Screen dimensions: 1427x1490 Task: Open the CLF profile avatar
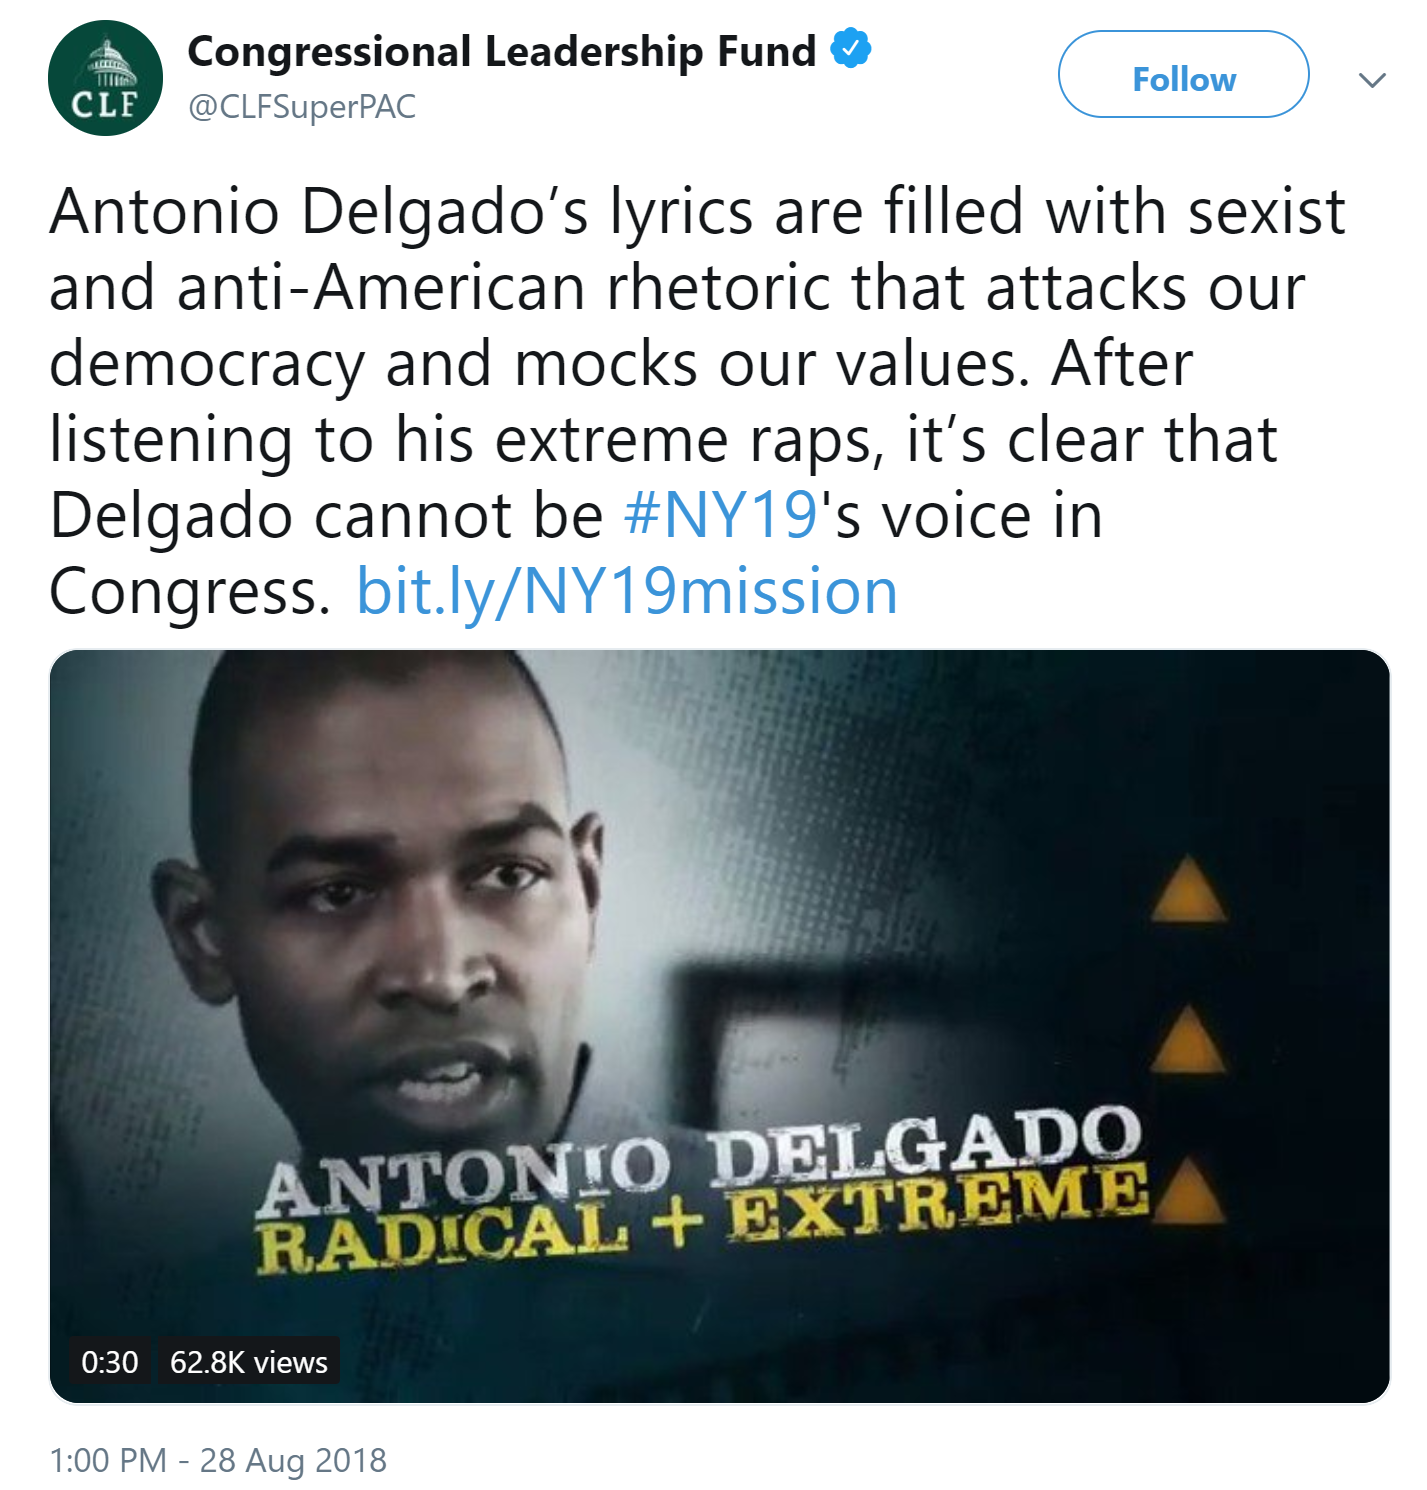pyautogui.click(x=105, y=78)
